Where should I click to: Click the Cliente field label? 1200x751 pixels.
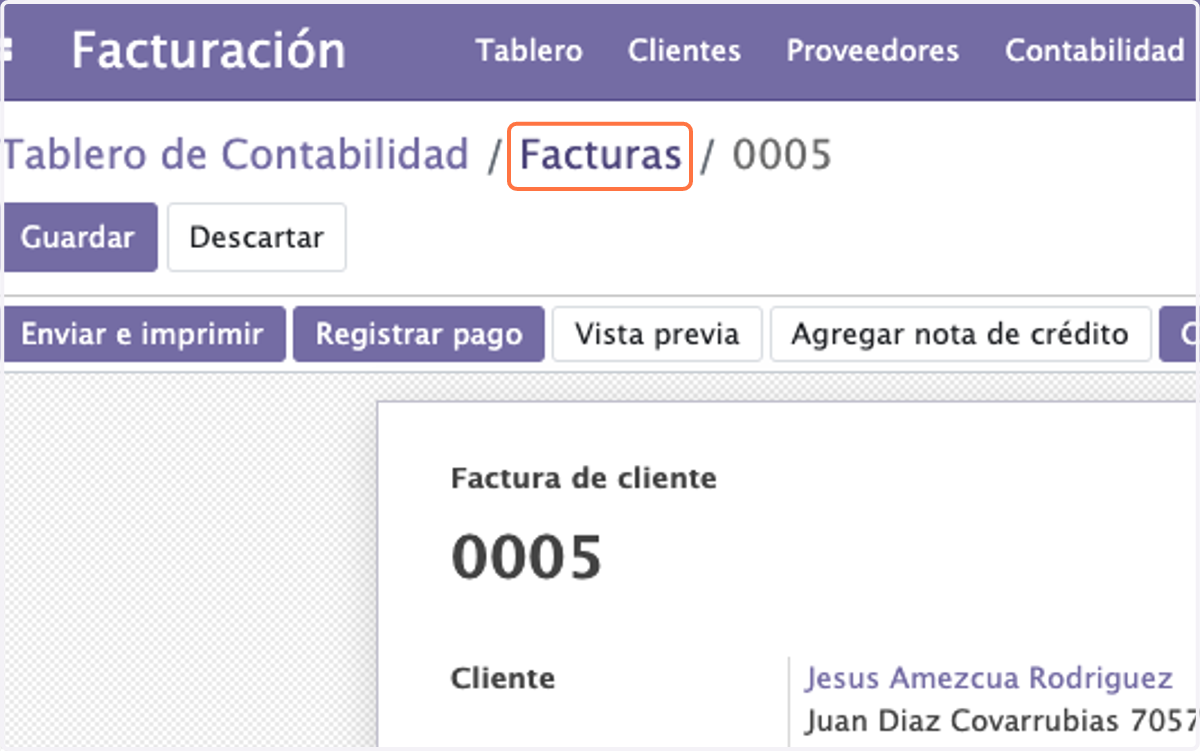tap(503, 678)
